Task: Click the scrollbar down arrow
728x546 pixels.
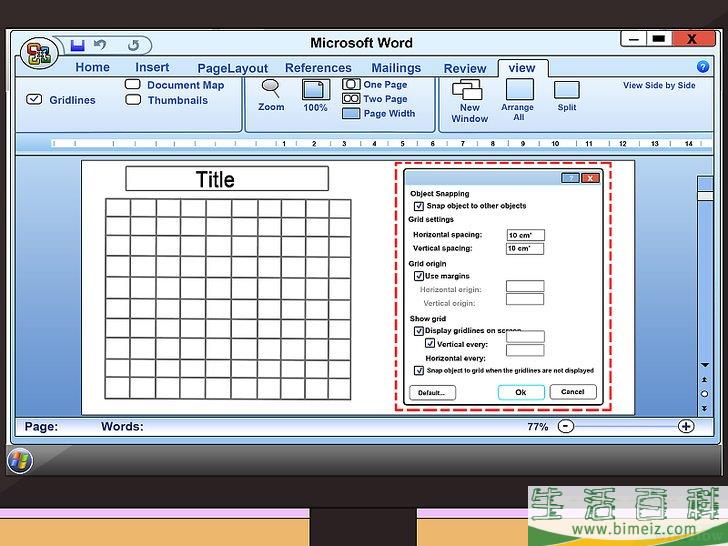Action: (704, 365)
